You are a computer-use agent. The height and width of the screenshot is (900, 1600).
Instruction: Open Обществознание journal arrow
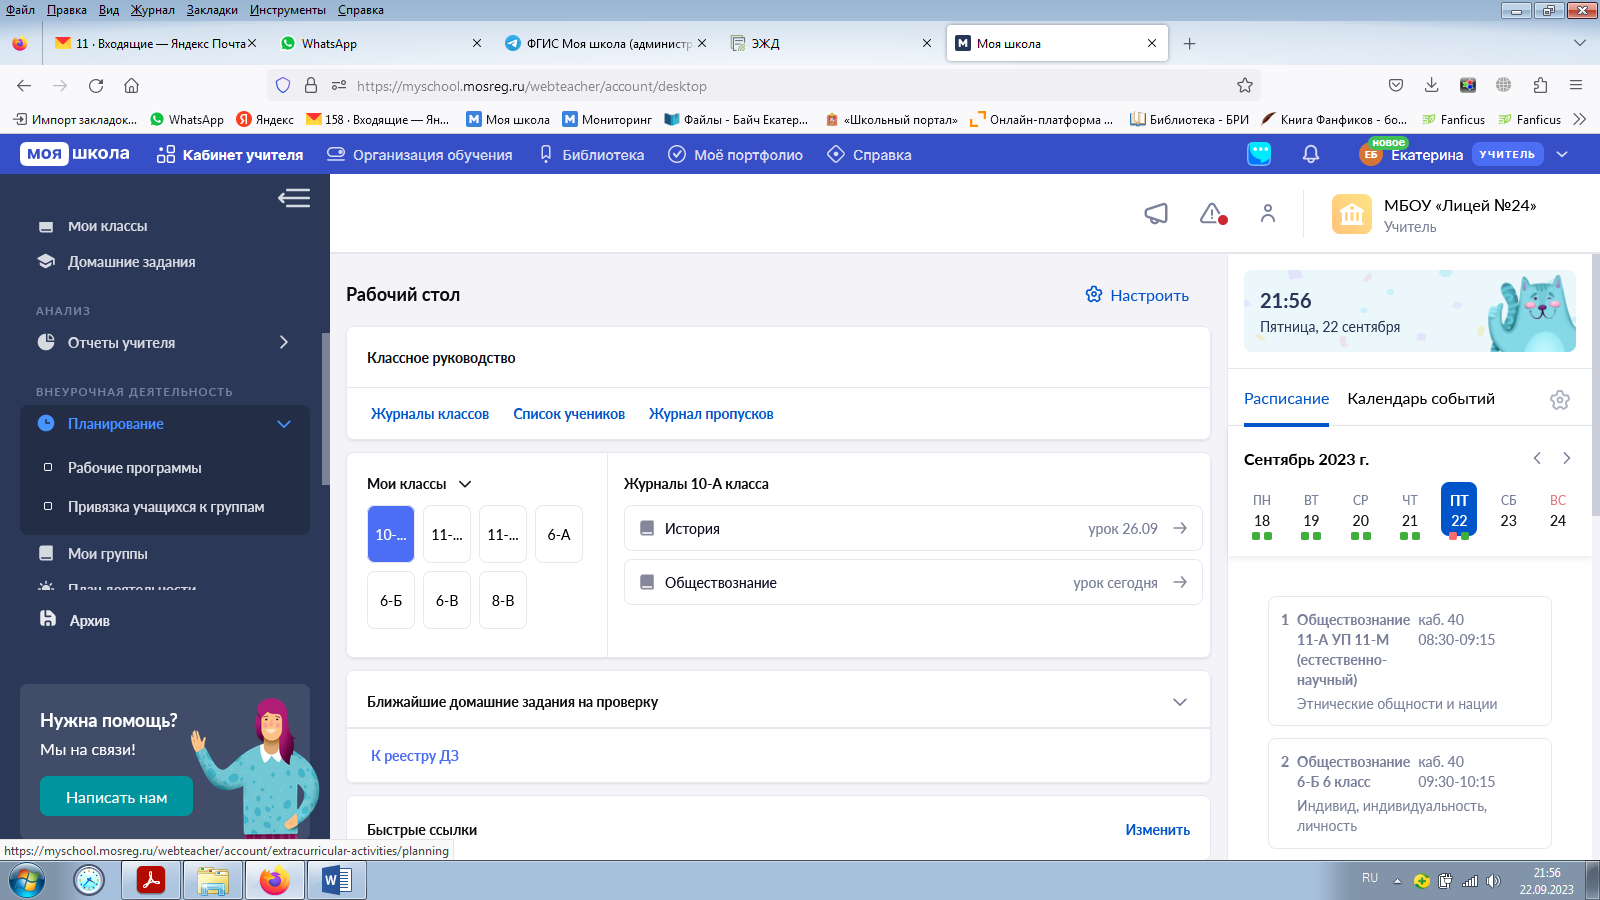[x=1180, y=582]
